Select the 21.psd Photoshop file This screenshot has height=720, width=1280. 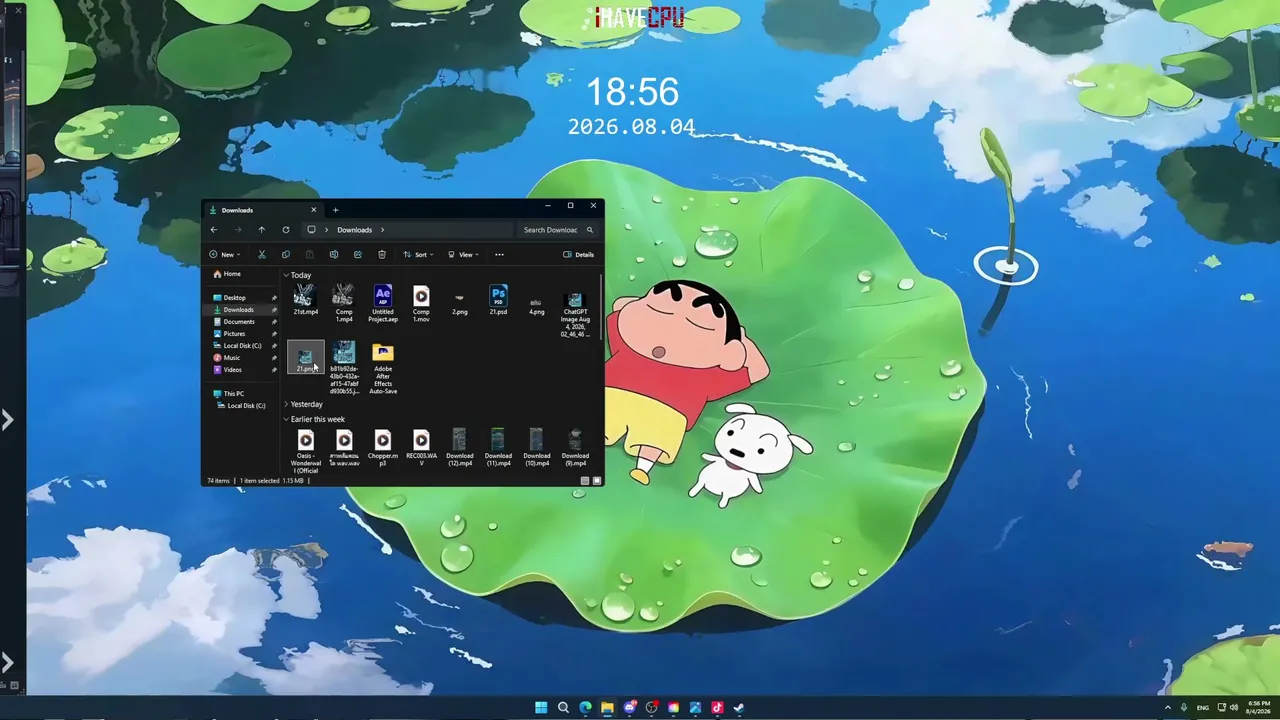[x=498, y=300]
